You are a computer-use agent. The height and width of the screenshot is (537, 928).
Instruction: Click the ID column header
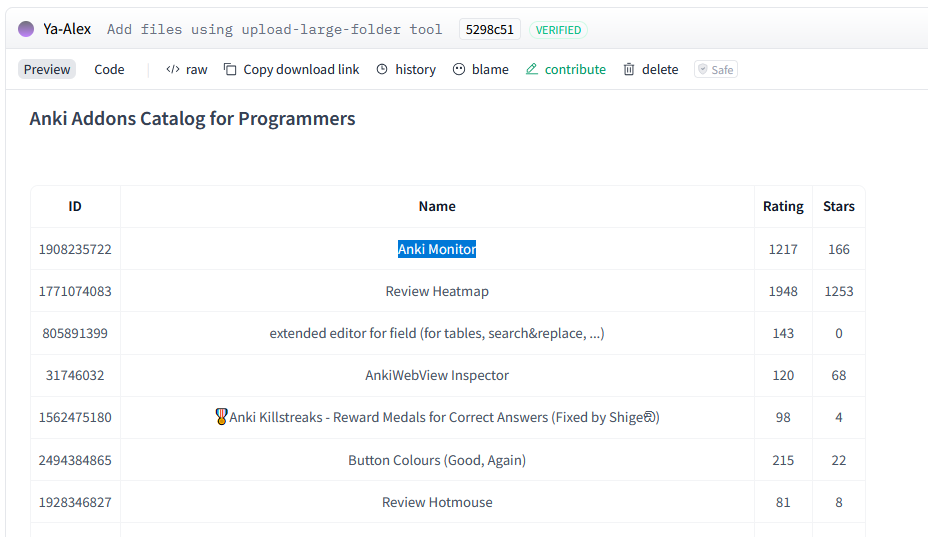coord(75,206)
